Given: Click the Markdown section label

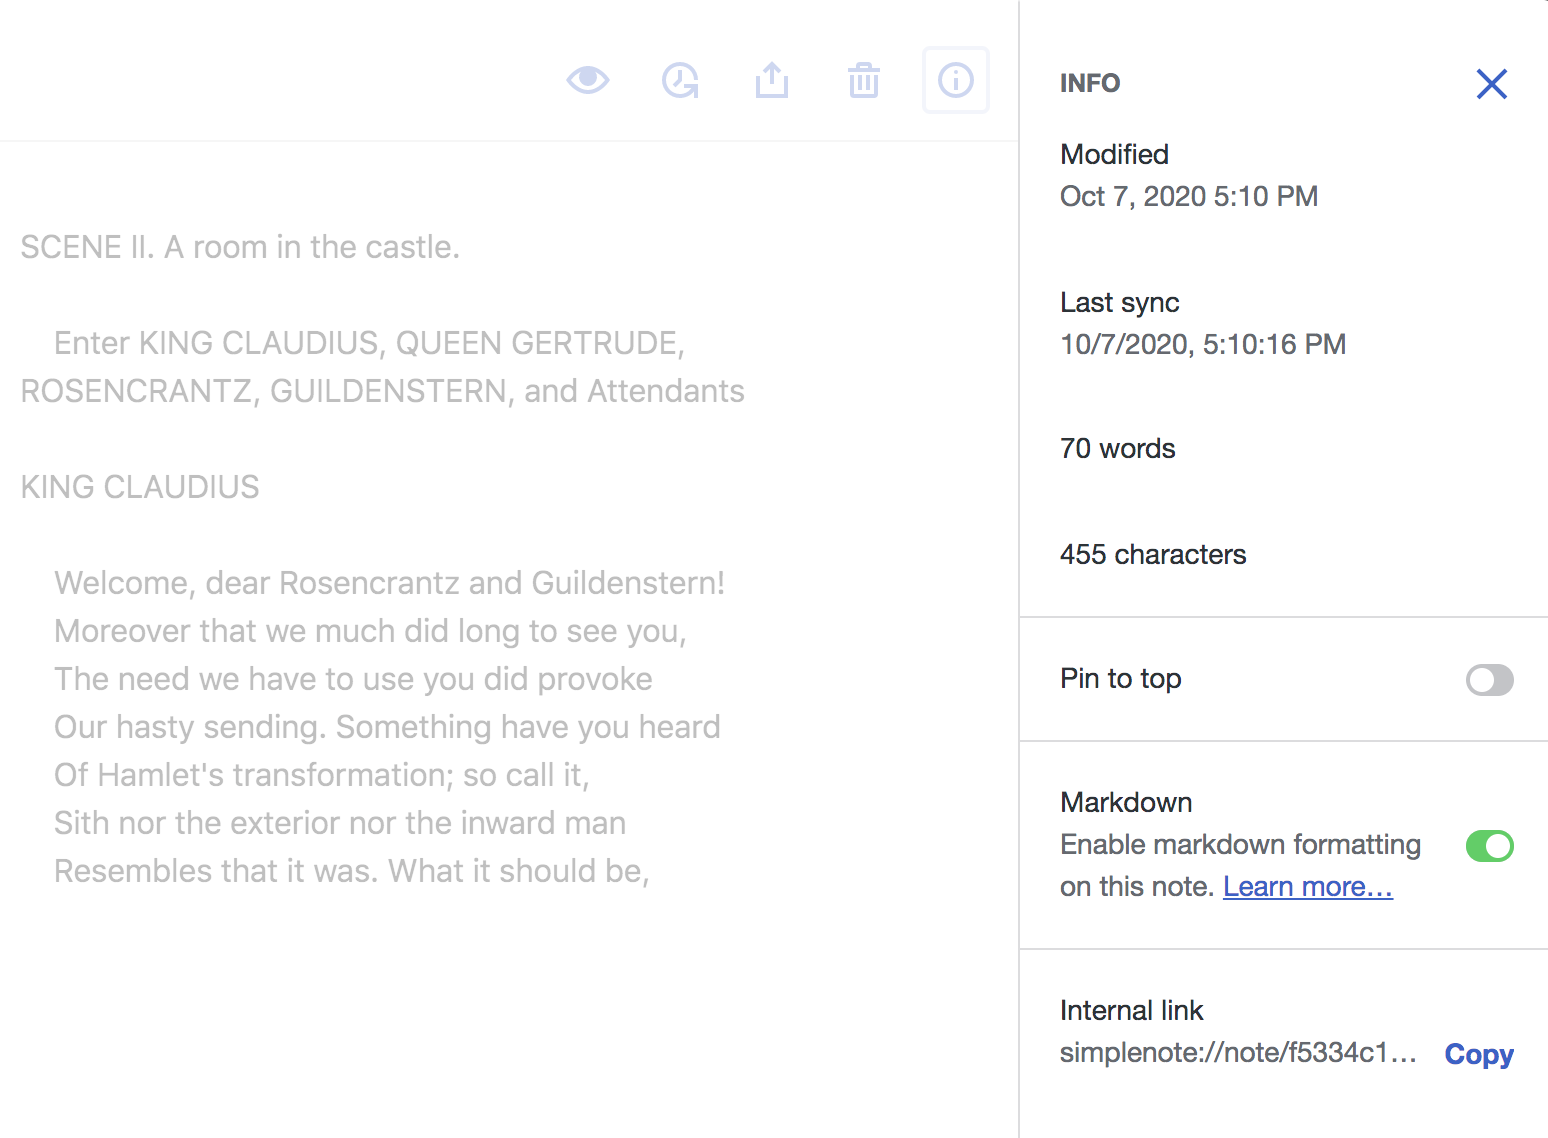Looking at the screenshot, I should point(1126,803).
